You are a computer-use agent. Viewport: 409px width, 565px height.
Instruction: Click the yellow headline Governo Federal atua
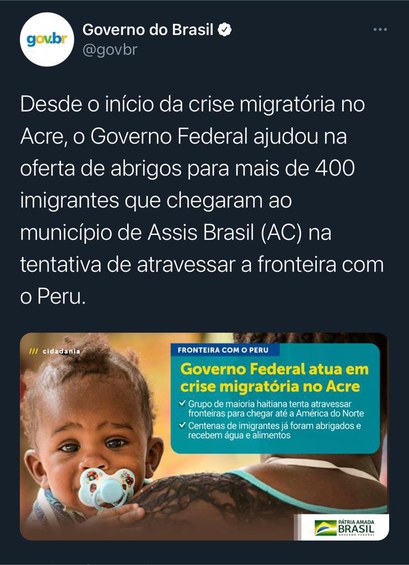coord(274,378)
